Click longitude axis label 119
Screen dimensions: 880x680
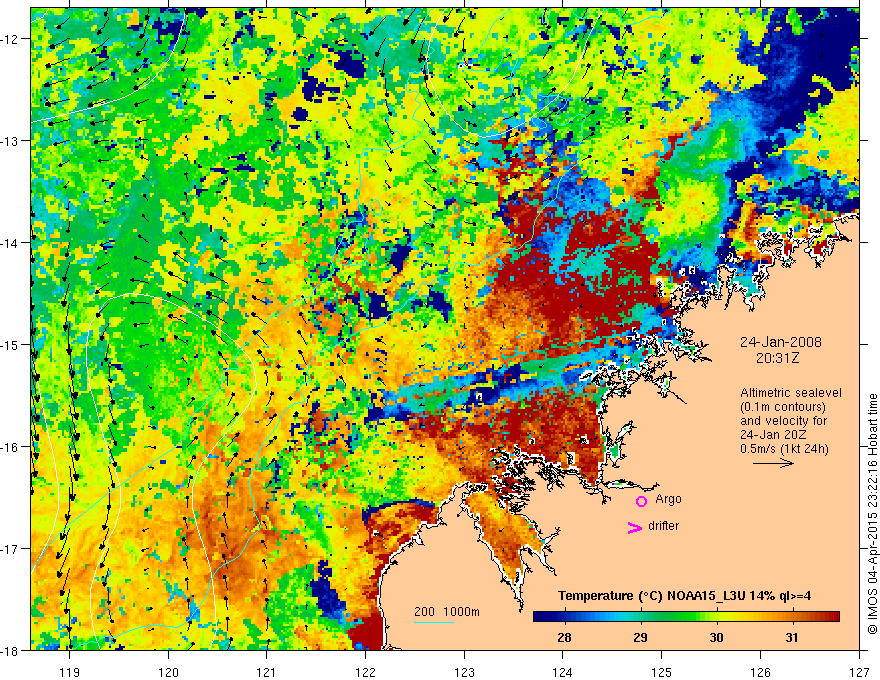69,672
